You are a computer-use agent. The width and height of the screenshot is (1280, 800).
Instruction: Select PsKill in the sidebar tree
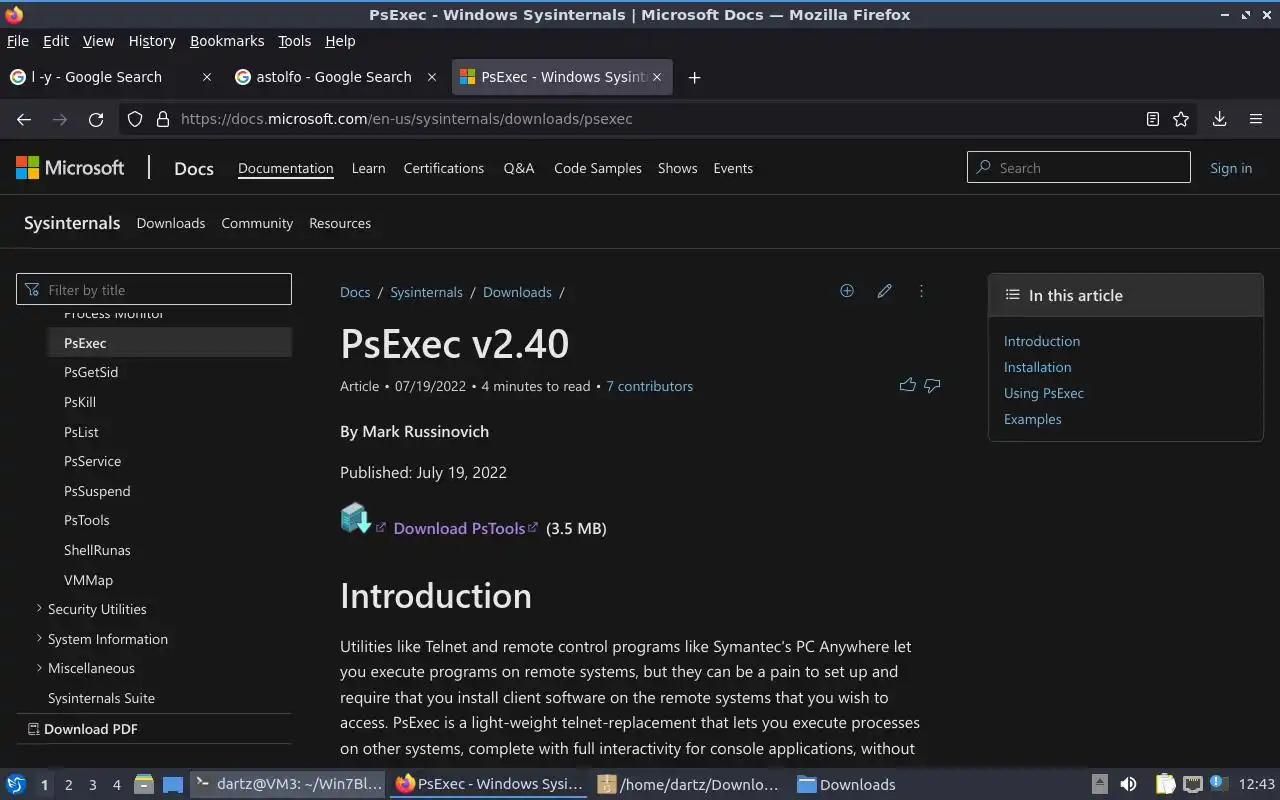point(80,402)
